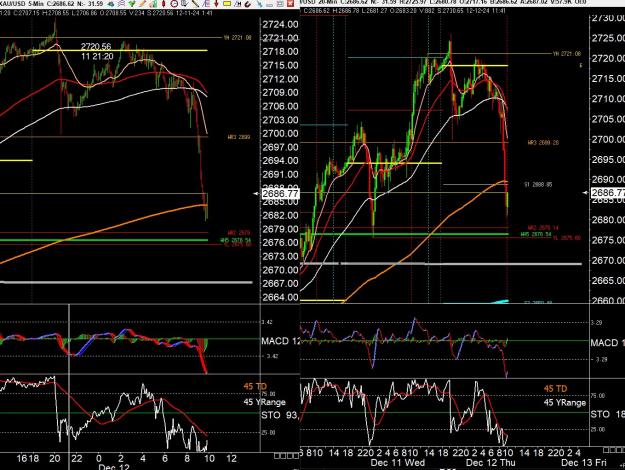Screen dimensions: 625x470
Task: Open the red clock timeframe icon
Action: [x=174, y=4]
